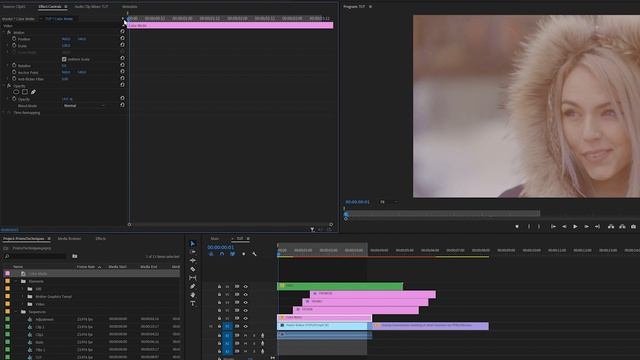This screenshot has height=360, width=640.
Task: Collapse the Elements bin
Action: (16, 281)
